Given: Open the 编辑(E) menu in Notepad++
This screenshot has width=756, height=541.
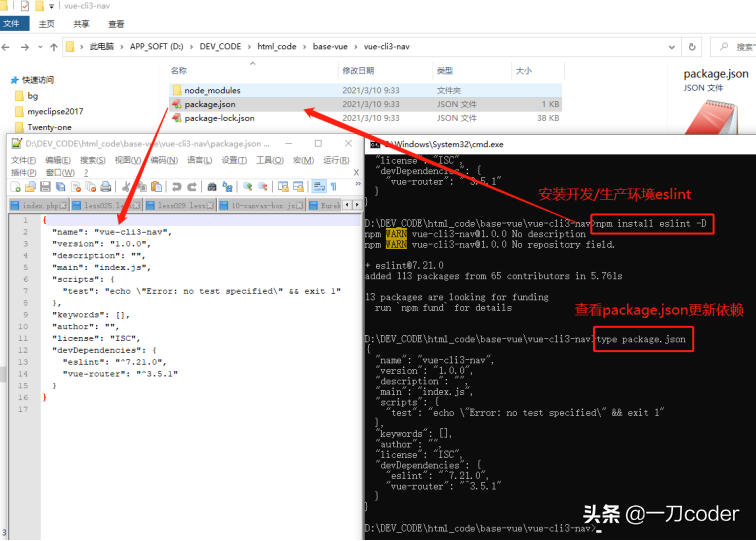Looking at the screenshot, I should pos(58,160).
